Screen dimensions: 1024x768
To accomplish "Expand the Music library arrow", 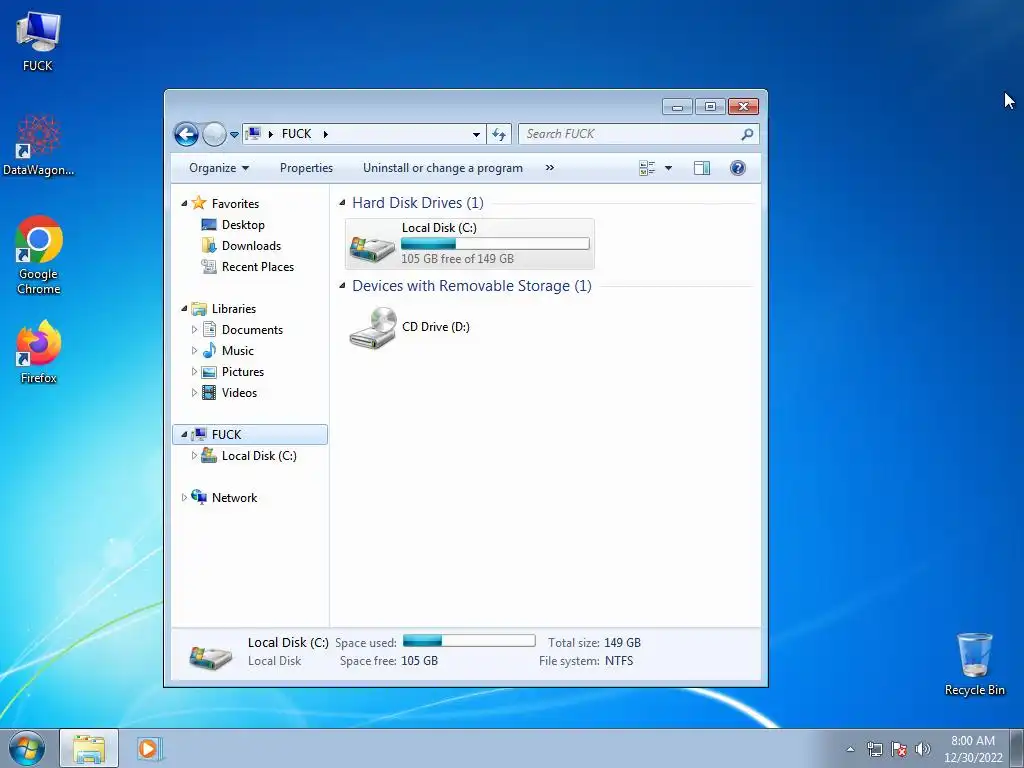I will pos(194,351).
